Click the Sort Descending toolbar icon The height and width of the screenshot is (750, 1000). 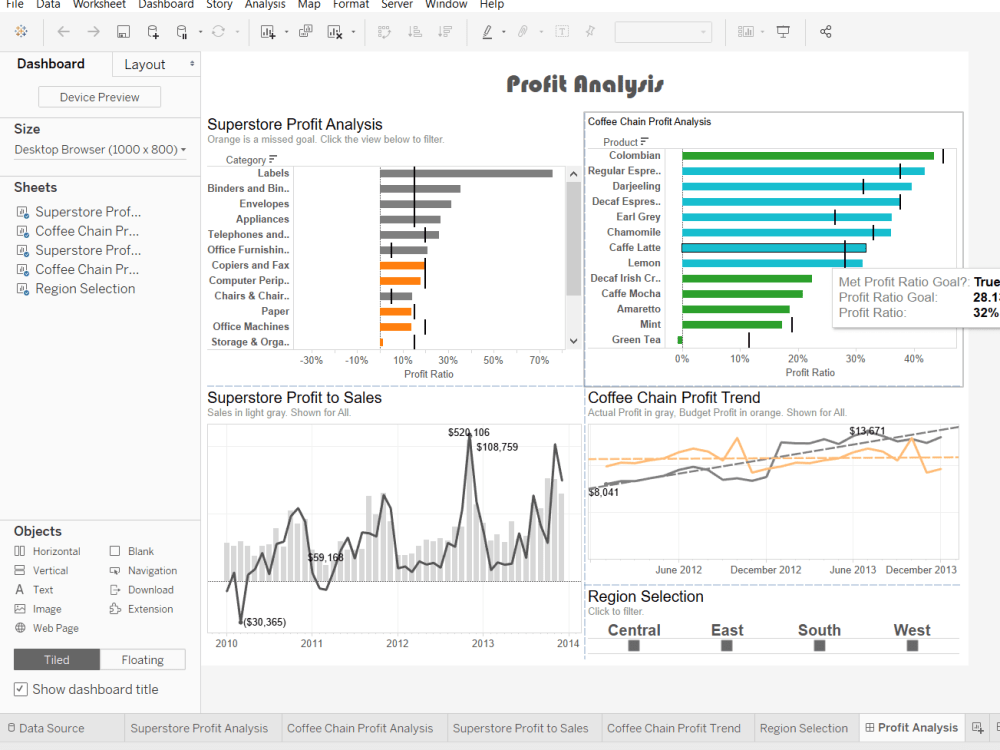(x=445, y=31)
